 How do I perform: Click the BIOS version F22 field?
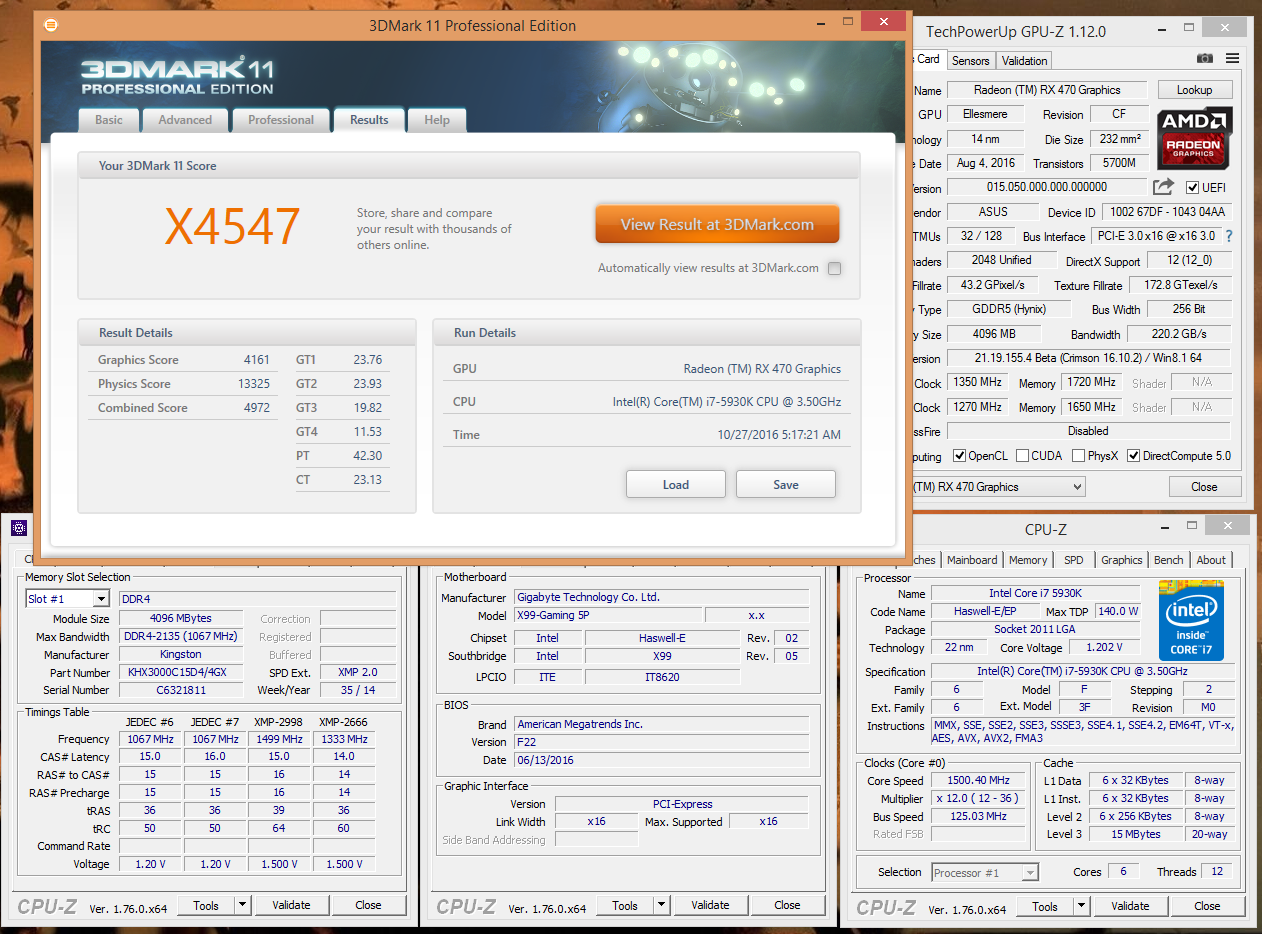click(661, 742)
